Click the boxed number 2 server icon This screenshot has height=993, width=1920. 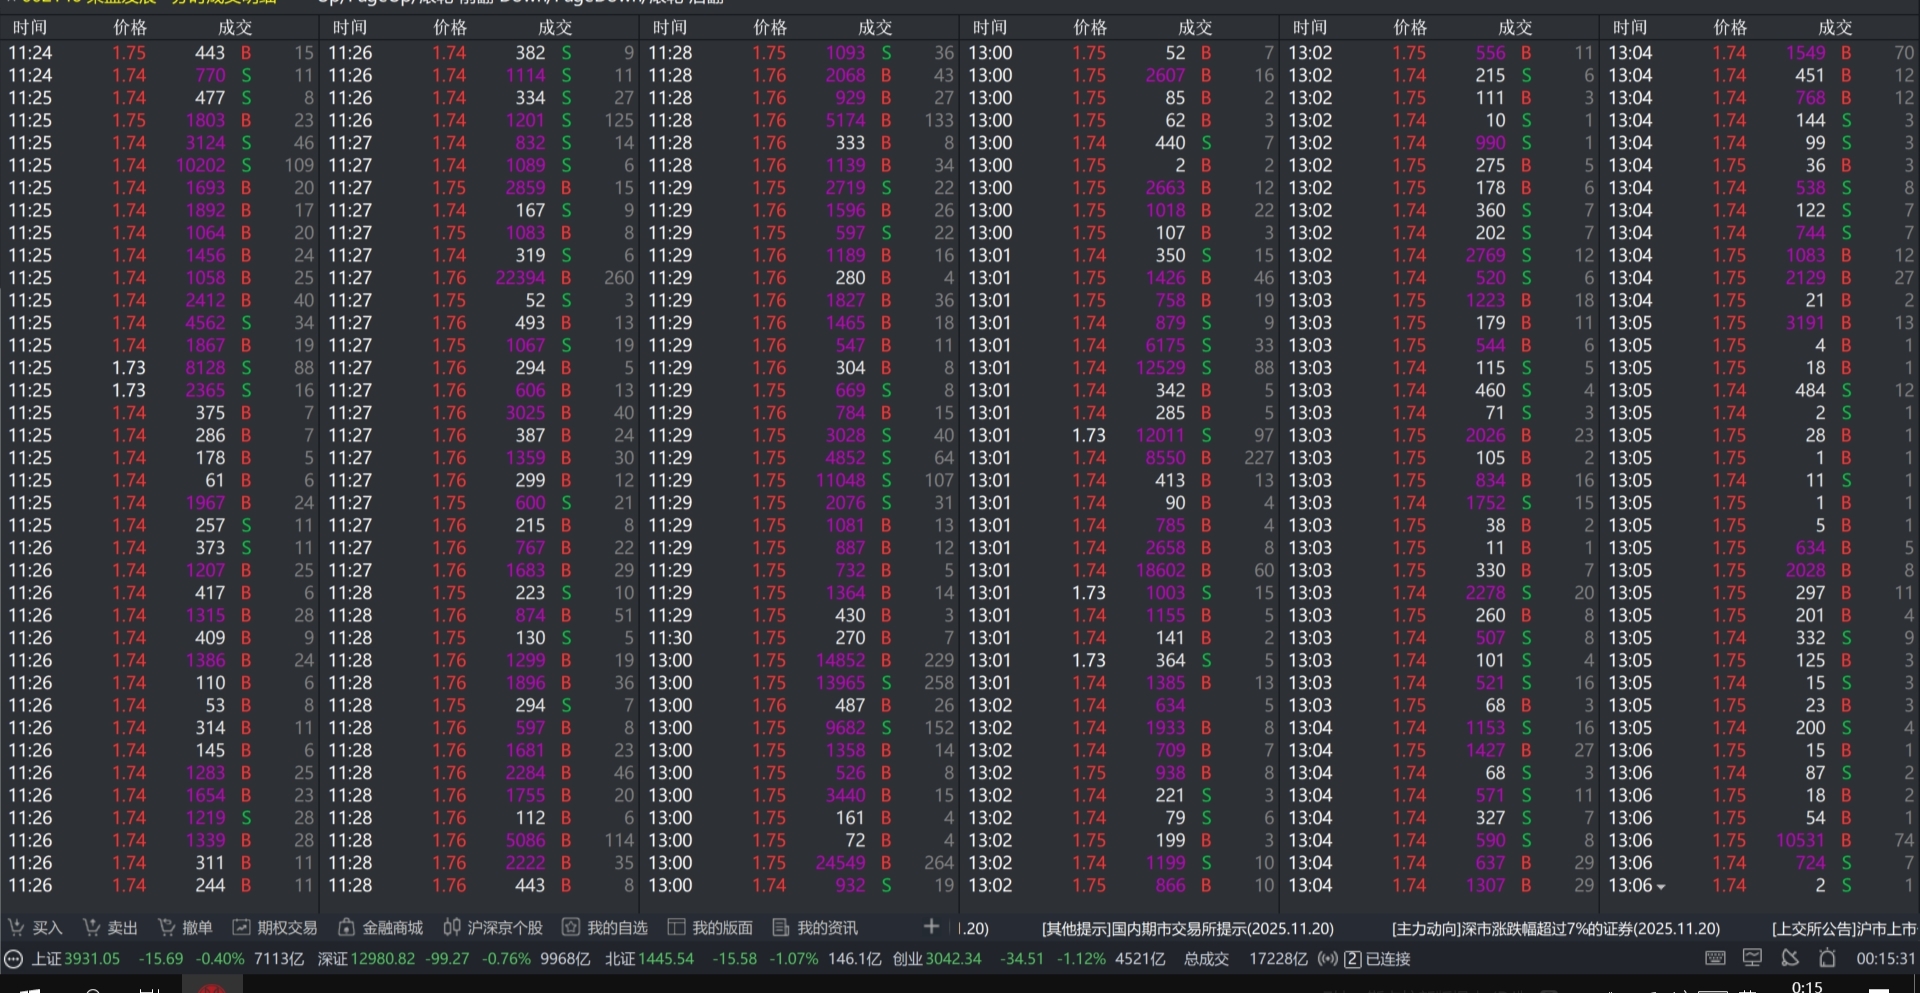(x=1352, y=959)
